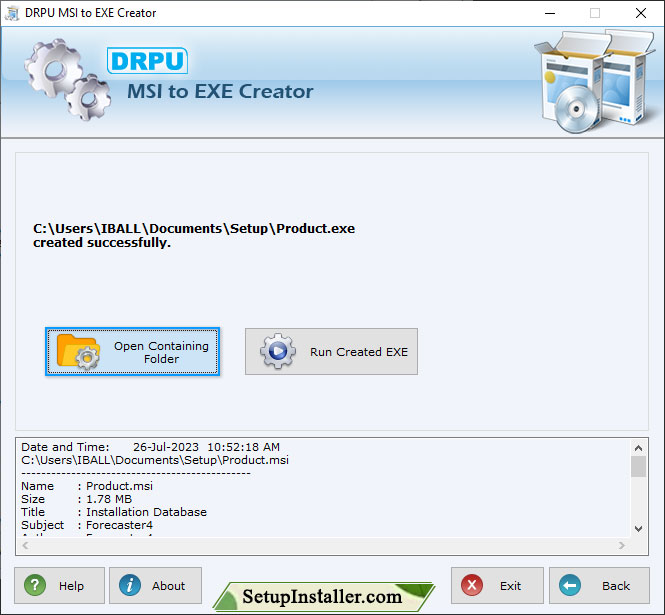The height and width of the screenshot is (615, 665).
Task: Click the folder icon on Open Containing Folder
Action: click(x=78, y=351)
